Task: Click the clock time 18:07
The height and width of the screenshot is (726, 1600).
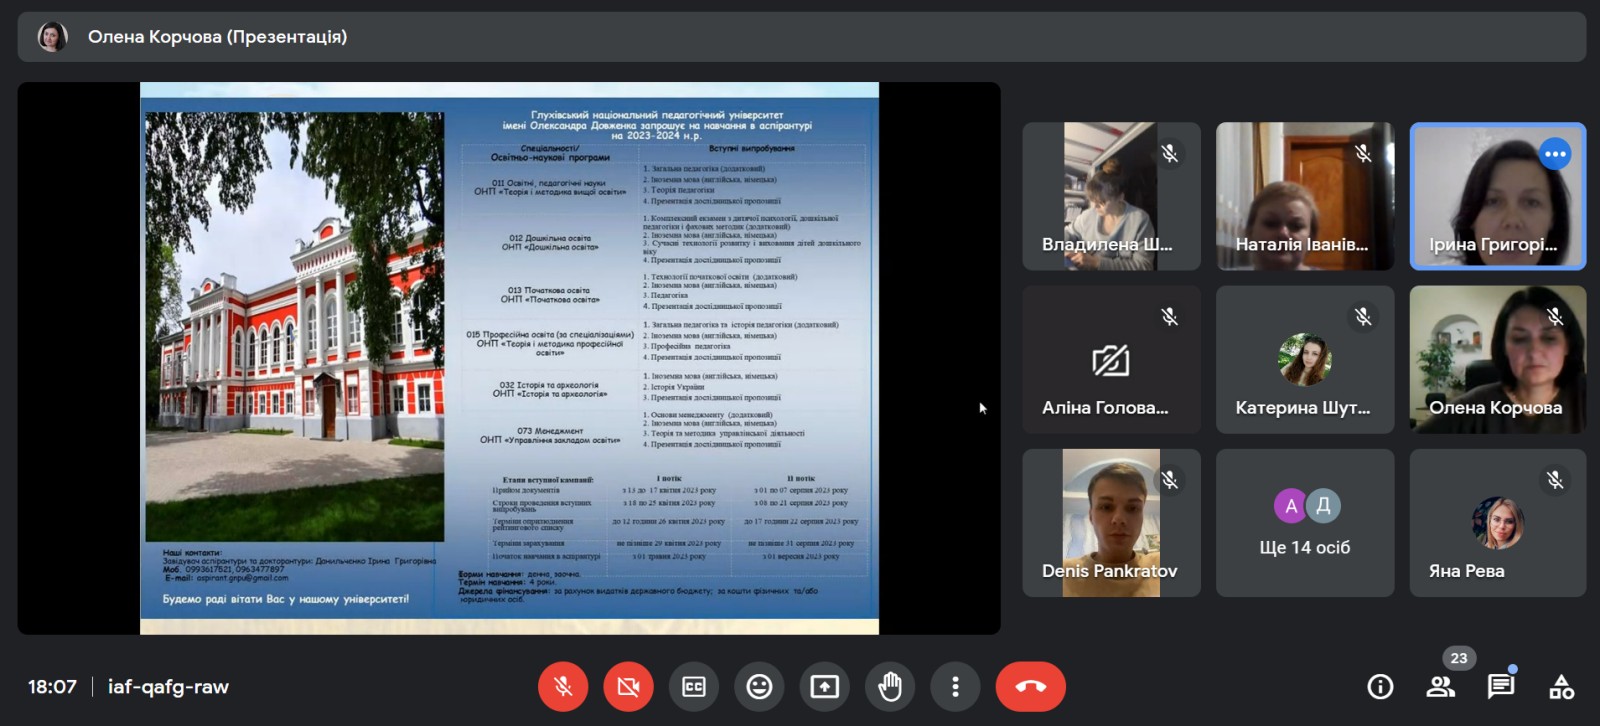Action: point(52,687)
